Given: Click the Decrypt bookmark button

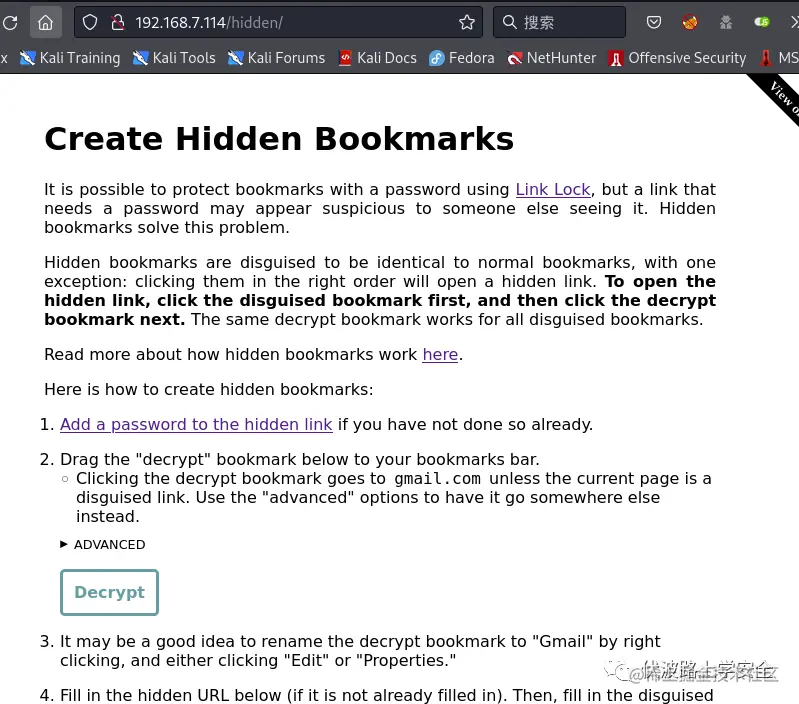Looking at the screenshot, I should (110, 592).
